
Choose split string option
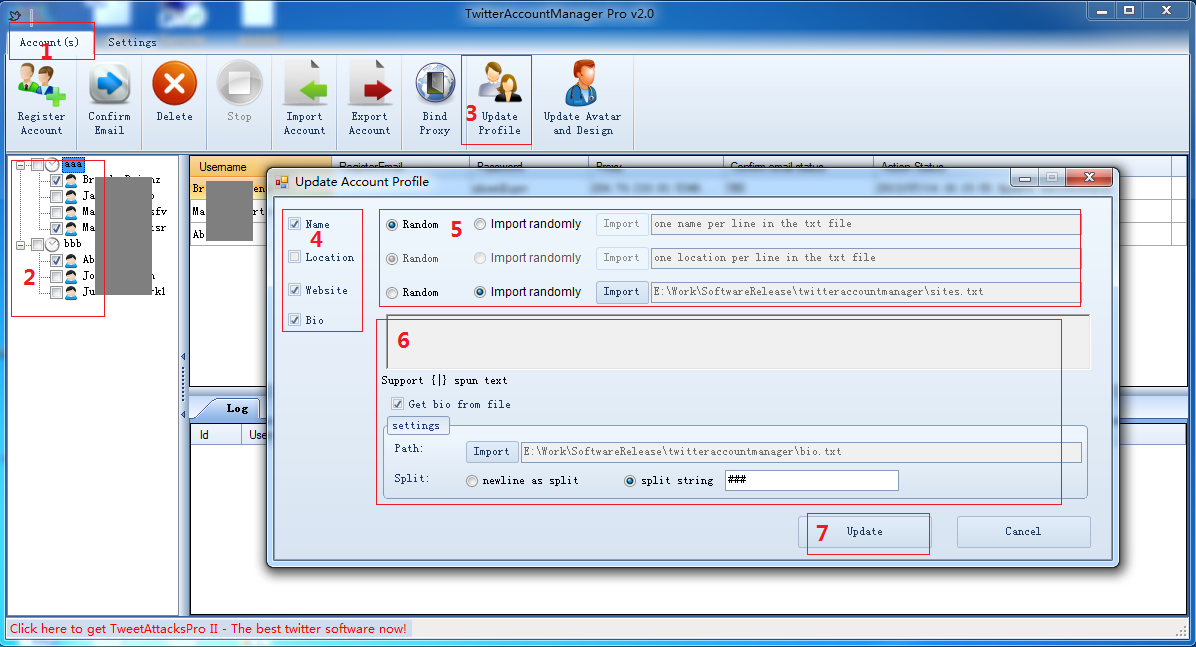[630, 481]
